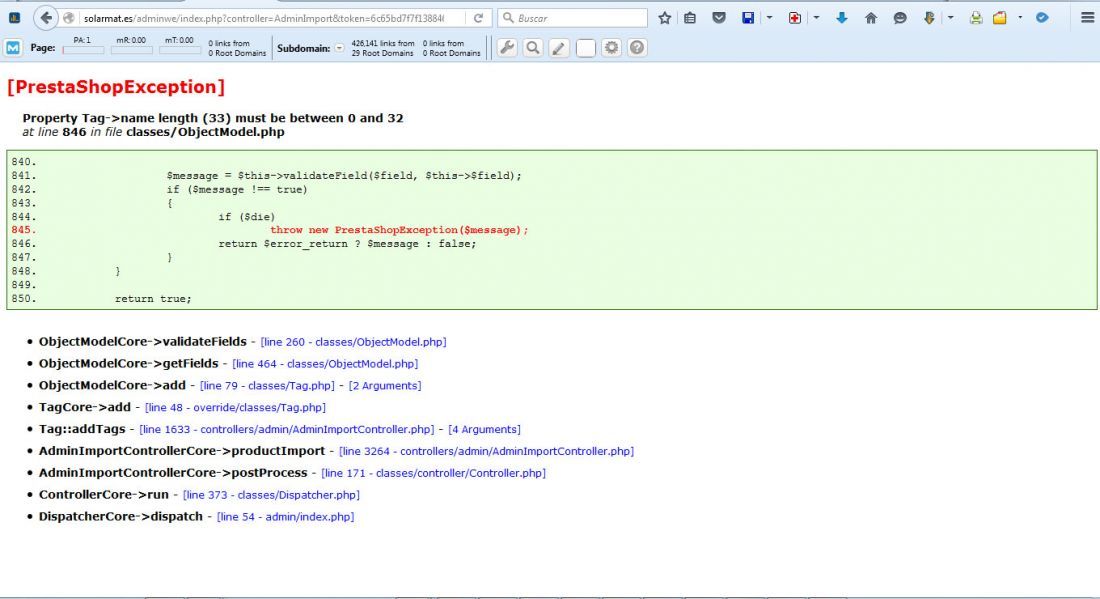Open MozBar magnifier page analysis
The image size is (1100, 599).
[533, 48]
